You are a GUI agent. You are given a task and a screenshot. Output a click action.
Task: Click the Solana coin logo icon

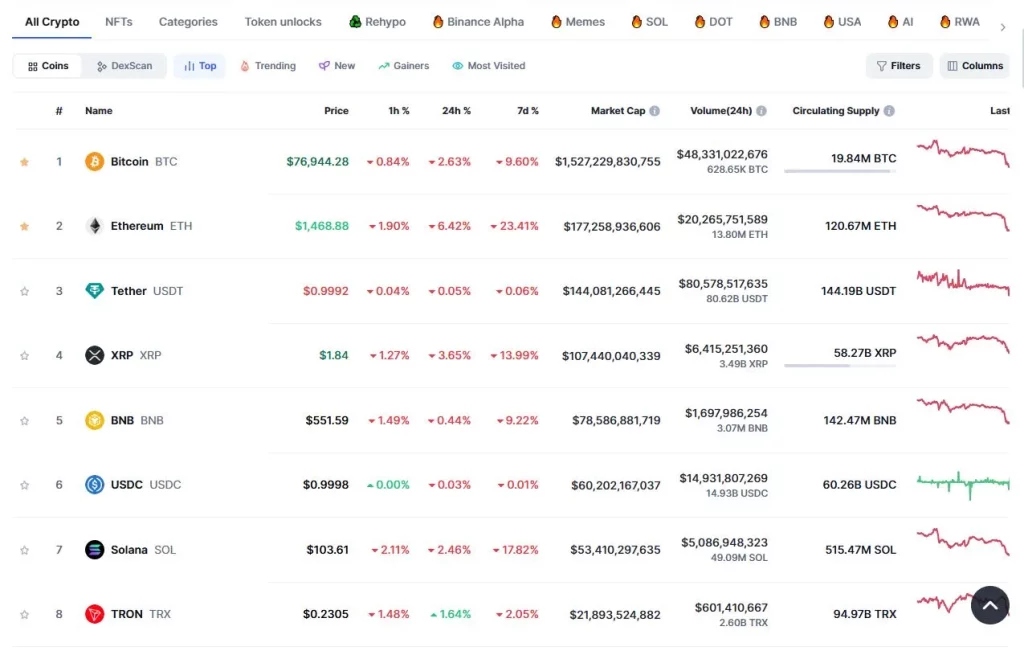pyautogui.click(x=94, y=550)
